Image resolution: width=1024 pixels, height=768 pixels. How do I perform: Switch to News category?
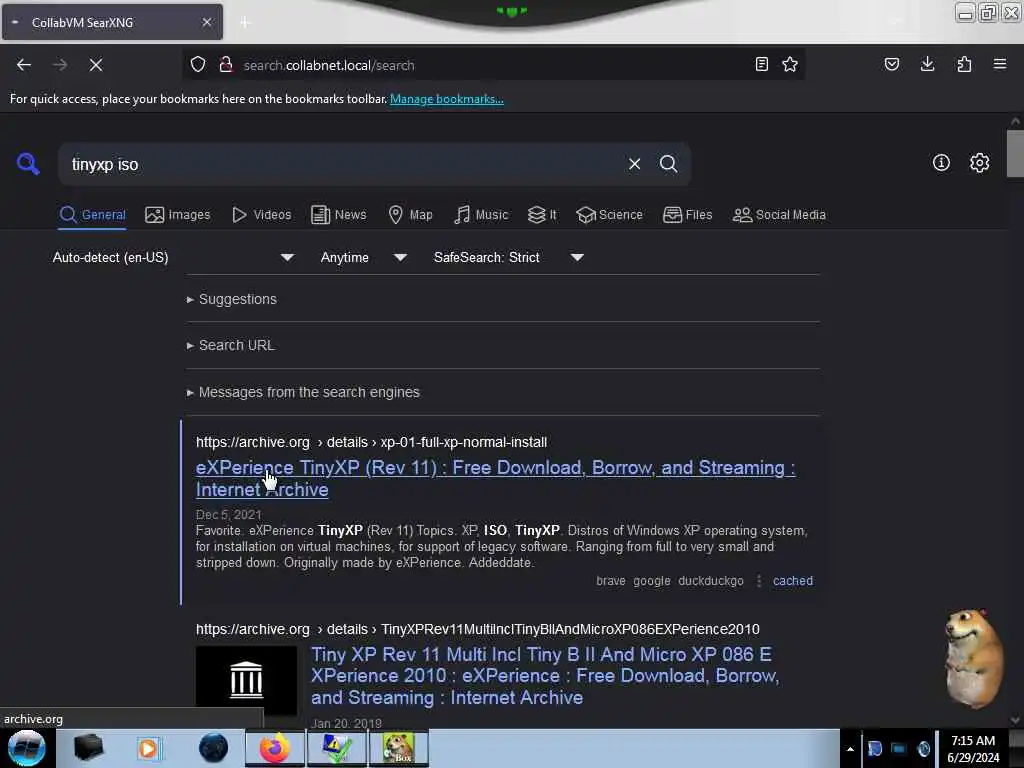[x=339, y=215]
